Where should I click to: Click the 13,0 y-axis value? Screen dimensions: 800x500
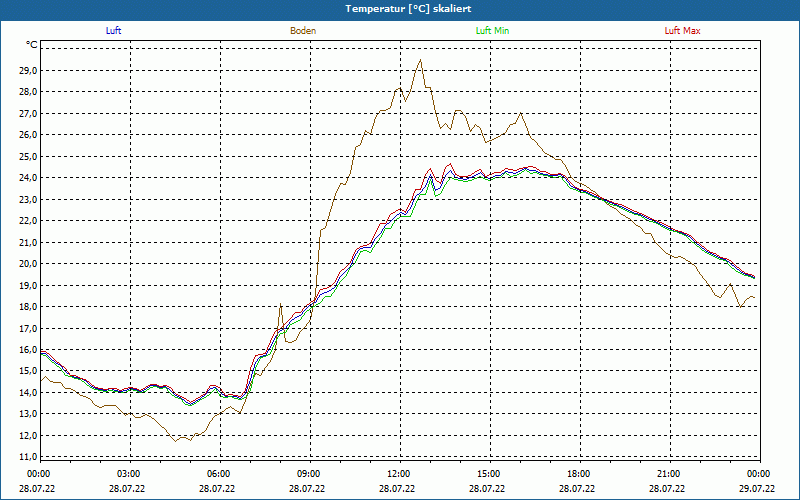28,414
